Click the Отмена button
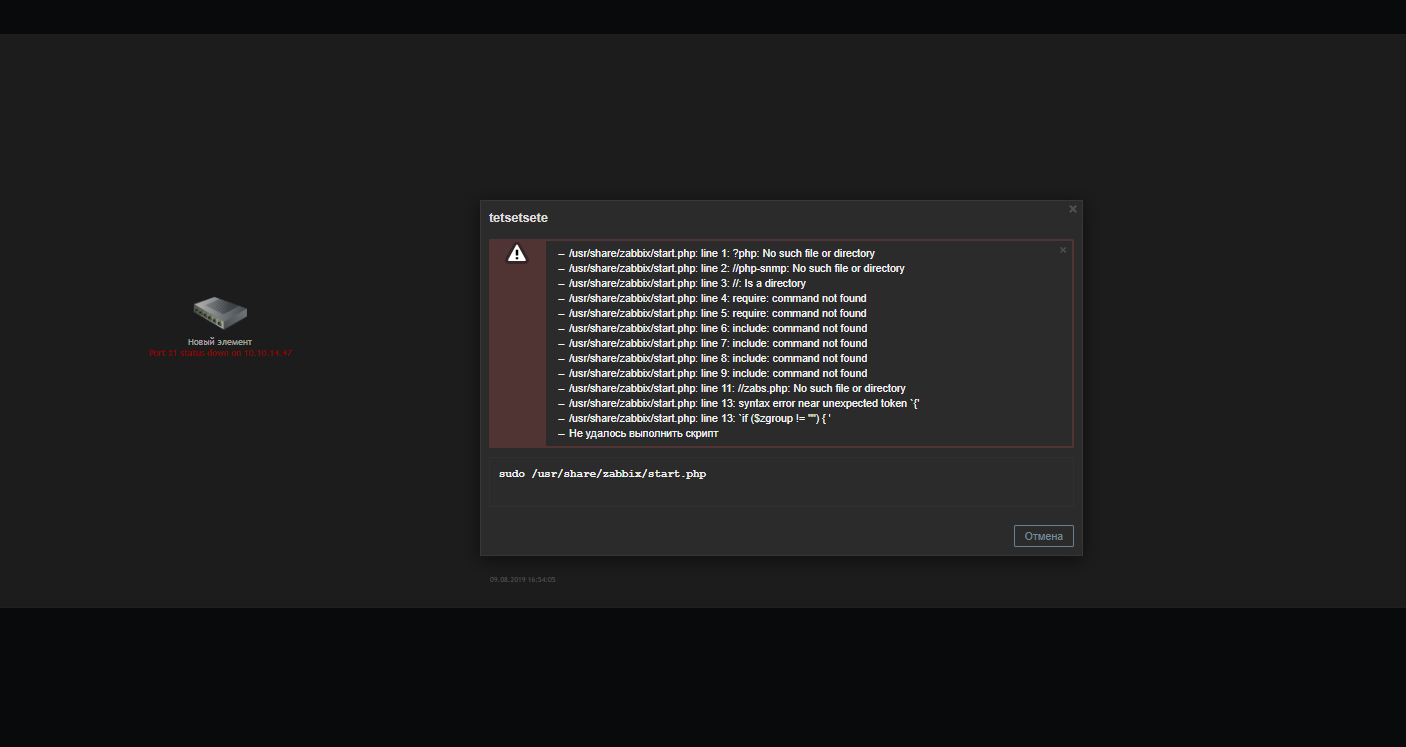Viewport: 1406px width, 747px height. click(1043, 536)
